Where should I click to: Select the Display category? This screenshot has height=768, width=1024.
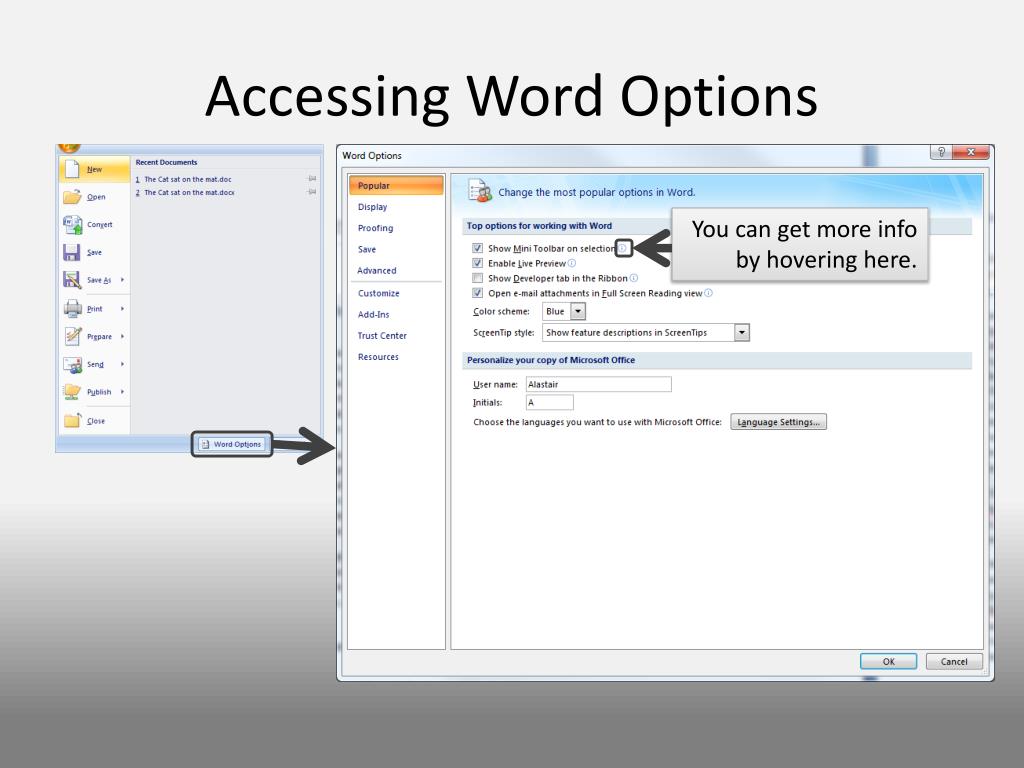396,207
